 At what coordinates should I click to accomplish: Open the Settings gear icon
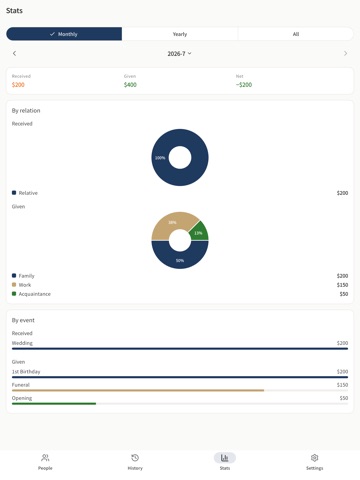coord(314,458)
